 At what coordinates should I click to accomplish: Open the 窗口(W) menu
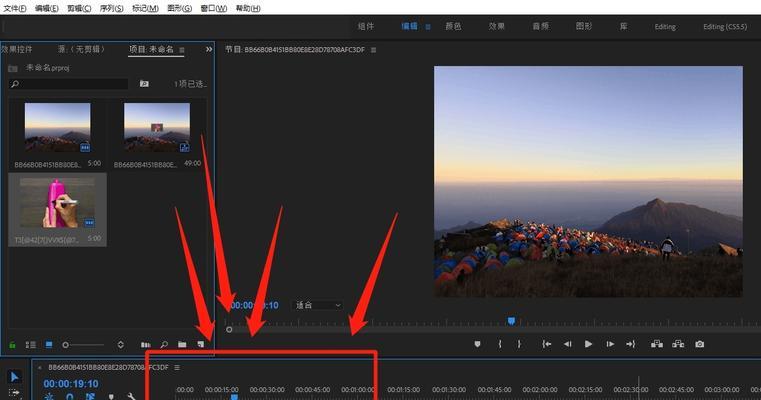tap(214, 8)
